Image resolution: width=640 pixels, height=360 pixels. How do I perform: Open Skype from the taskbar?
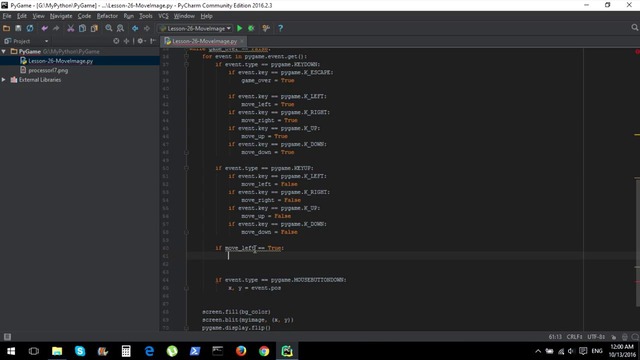(x=80, y=351)
